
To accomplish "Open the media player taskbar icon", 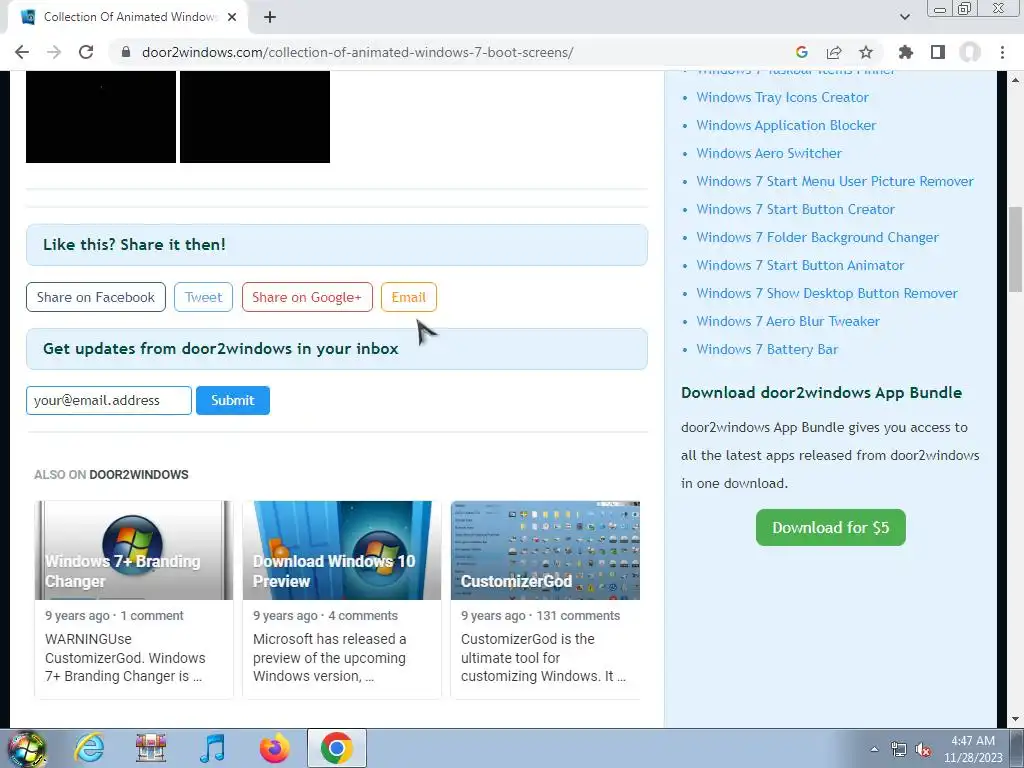I will [x=212, y=748].
